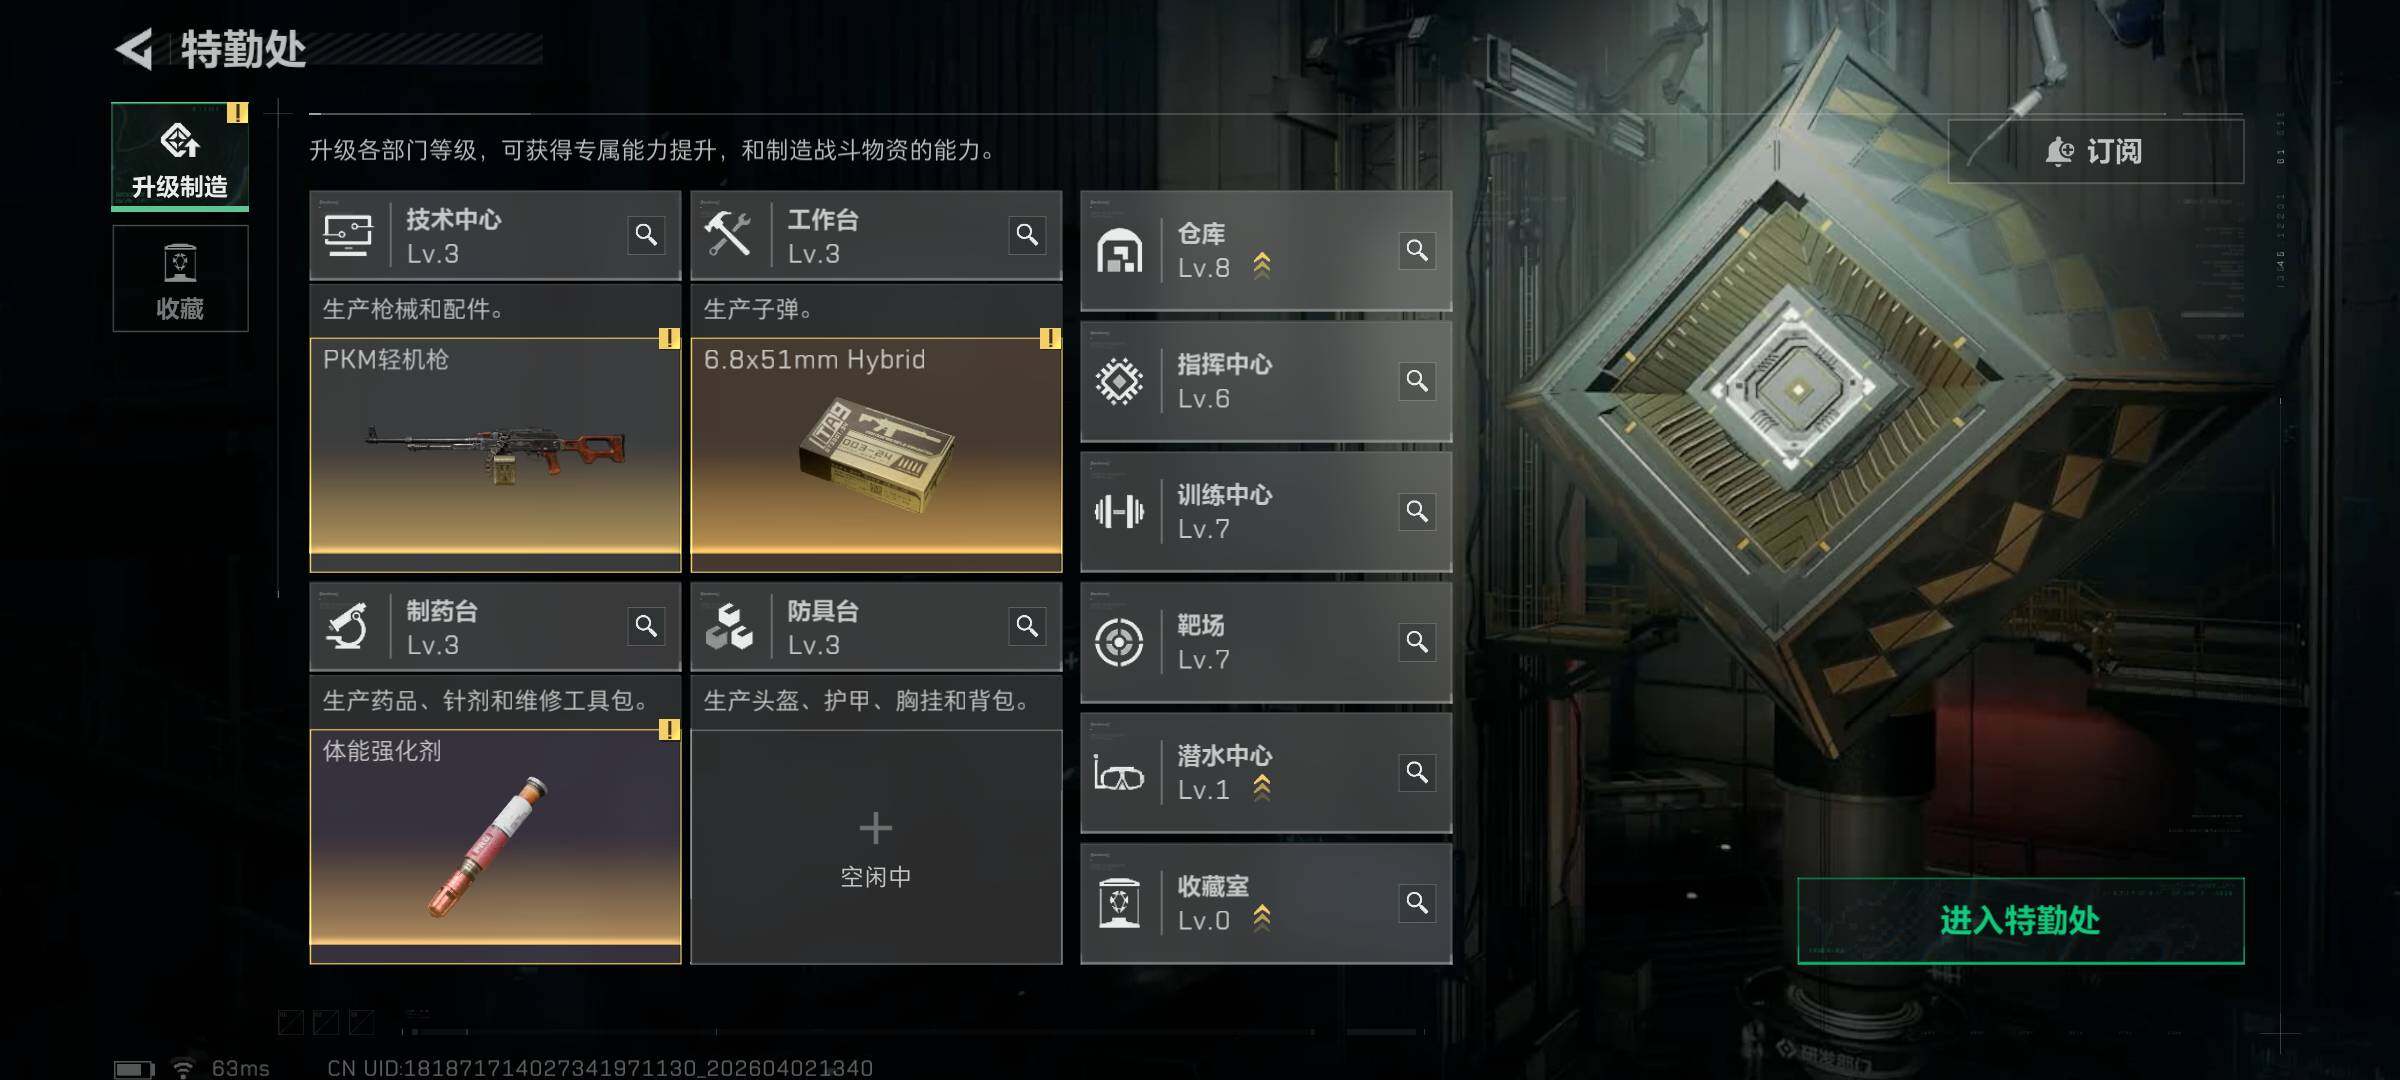Image resolution: width=2400 pixels, height=1080 pixels.
Task: Click the 训练中心 dumbbell icon
Action: 1119,512
